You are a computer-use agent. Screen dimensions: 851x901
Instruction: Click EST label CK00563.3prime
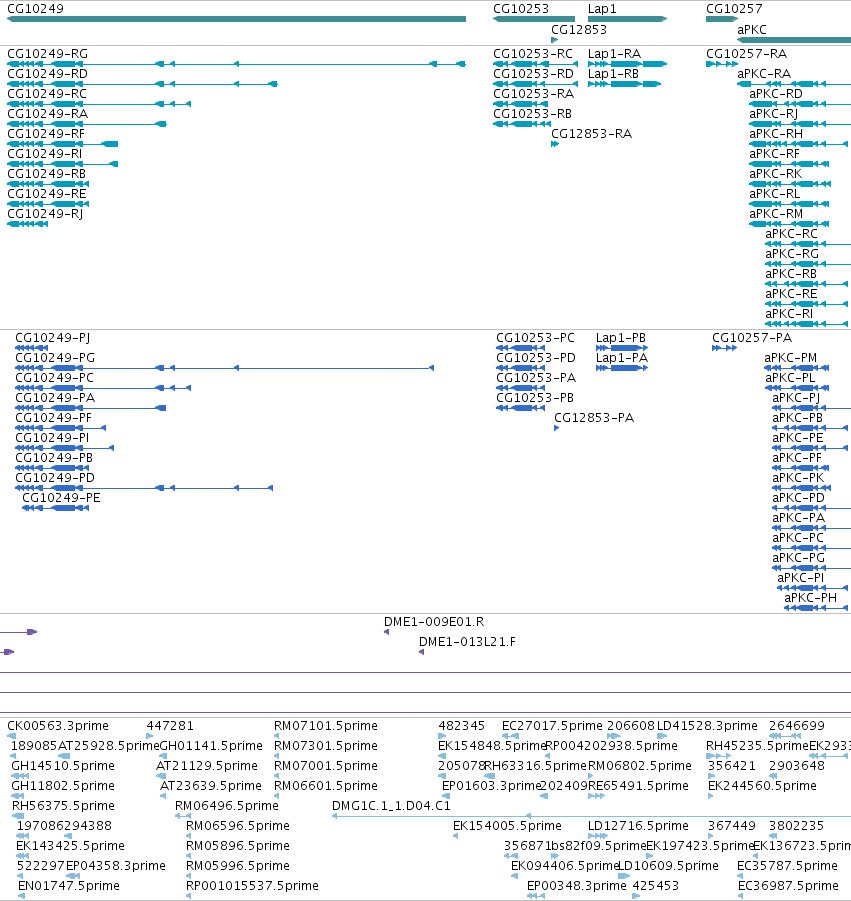(57, 726)
